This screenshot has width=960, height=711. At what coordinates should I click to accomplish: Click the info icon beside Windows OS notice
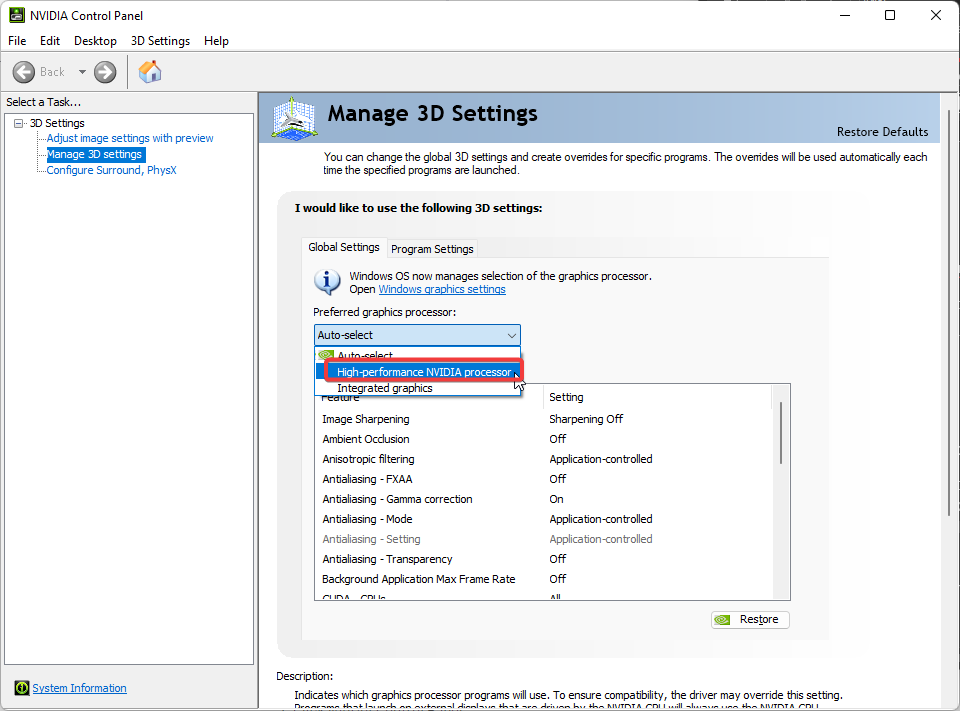tap(328, 282)
